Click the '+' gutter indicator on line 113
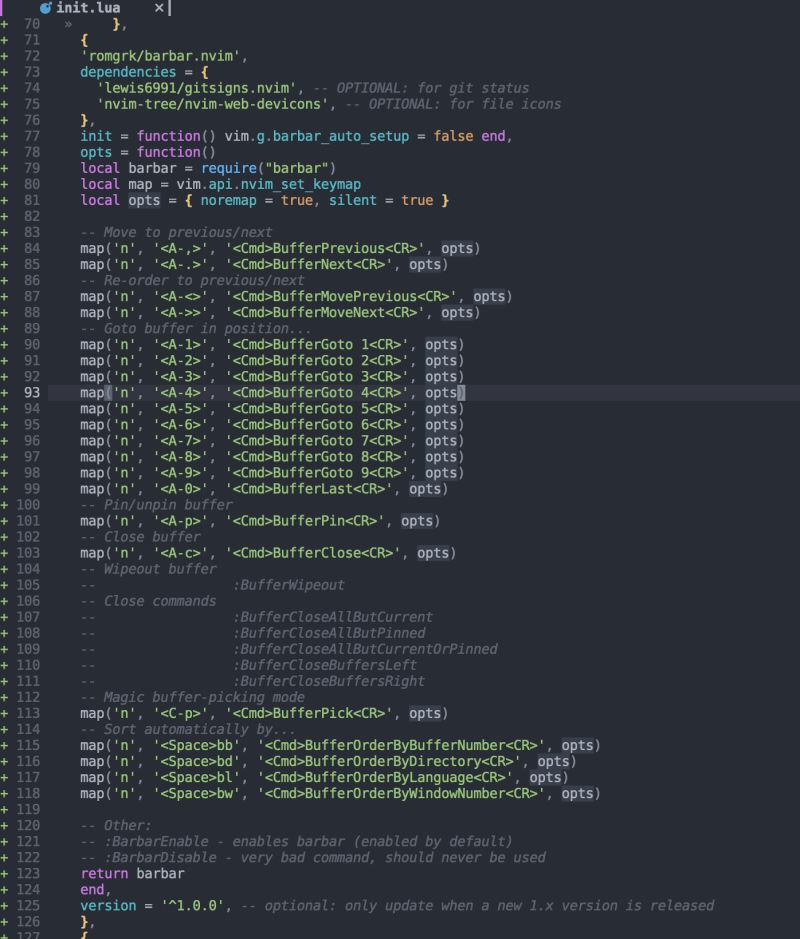This screenshot has height=939, width=800. [6, 713]
